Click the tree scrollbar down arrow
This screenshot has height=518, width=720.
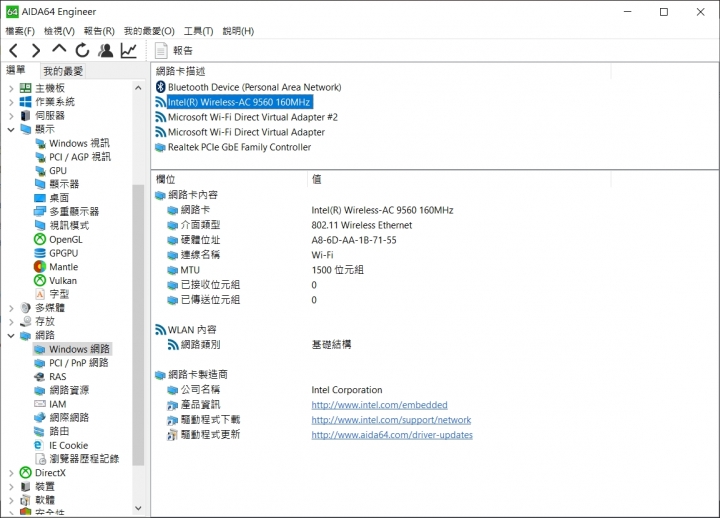pyautogui.click(x=138, y=508)
